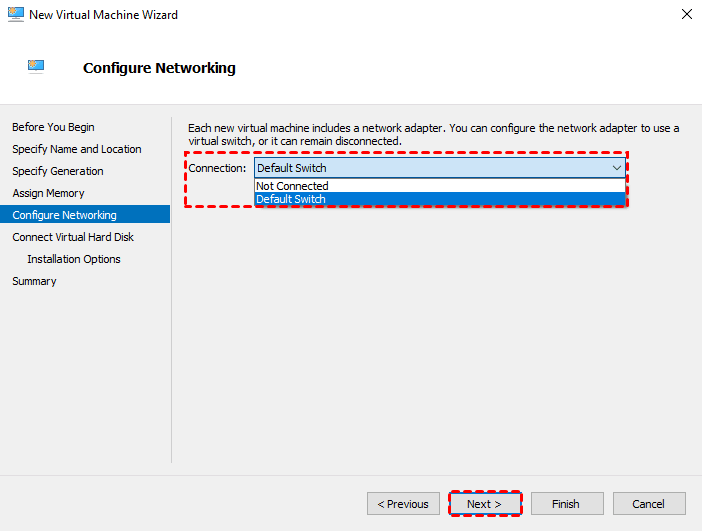Cancel the New Virtual Machine Wizard
The image size is (702, 531).
(648, 504)
